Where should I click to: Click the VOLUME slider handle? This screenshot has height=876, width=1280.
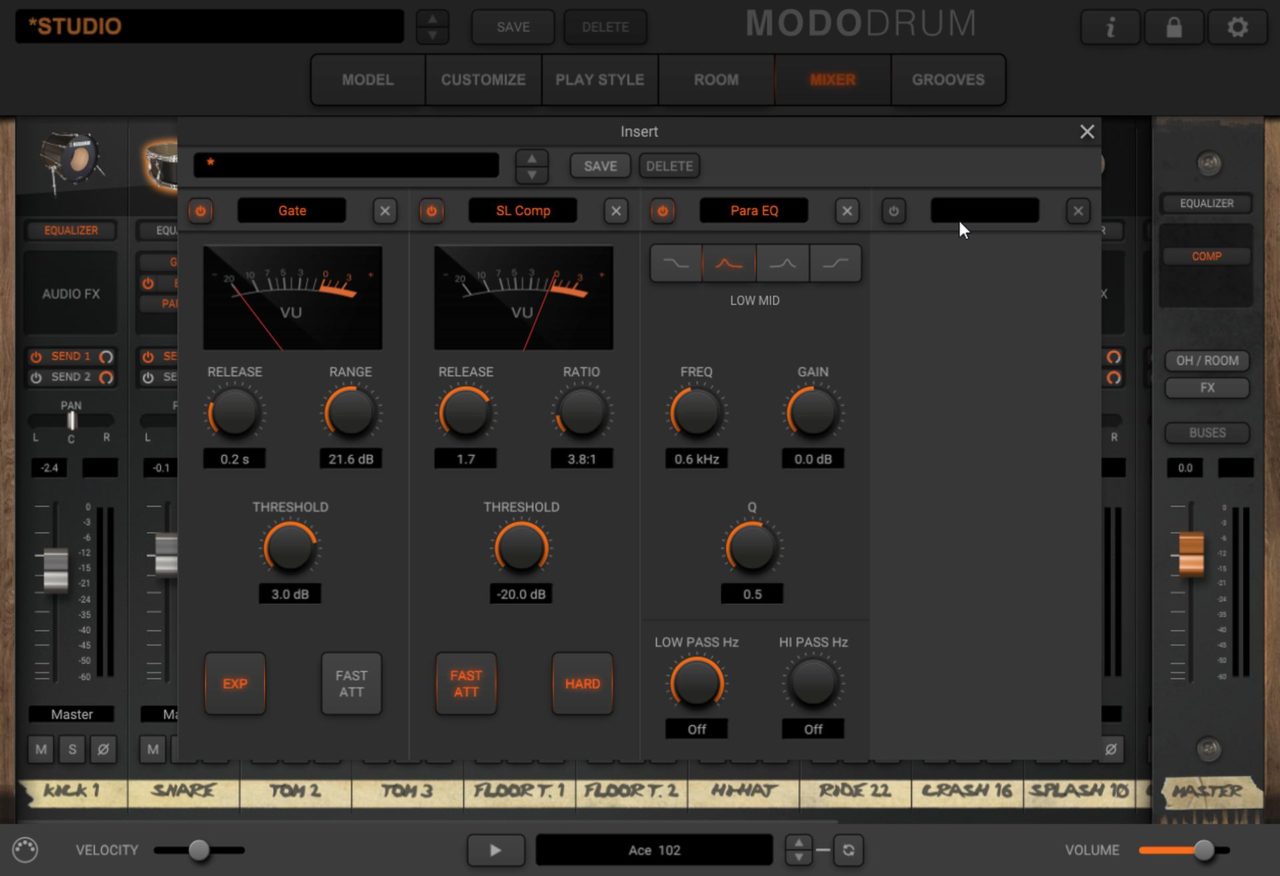pyautogui.click(x=1204, y=850)
